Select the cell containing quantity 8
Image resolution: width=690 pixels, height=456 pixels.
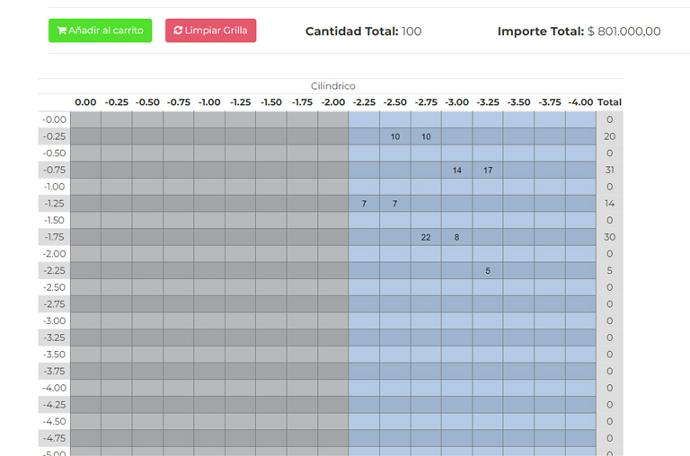(x=457, y=237)
